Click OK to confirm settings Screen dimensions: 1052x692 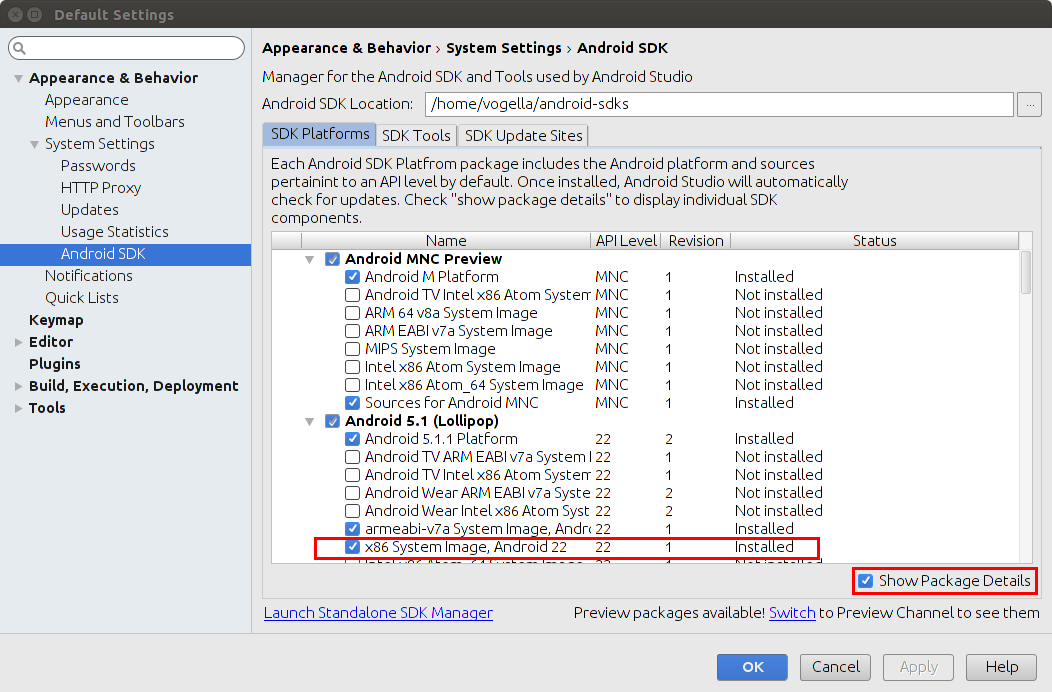752,667
